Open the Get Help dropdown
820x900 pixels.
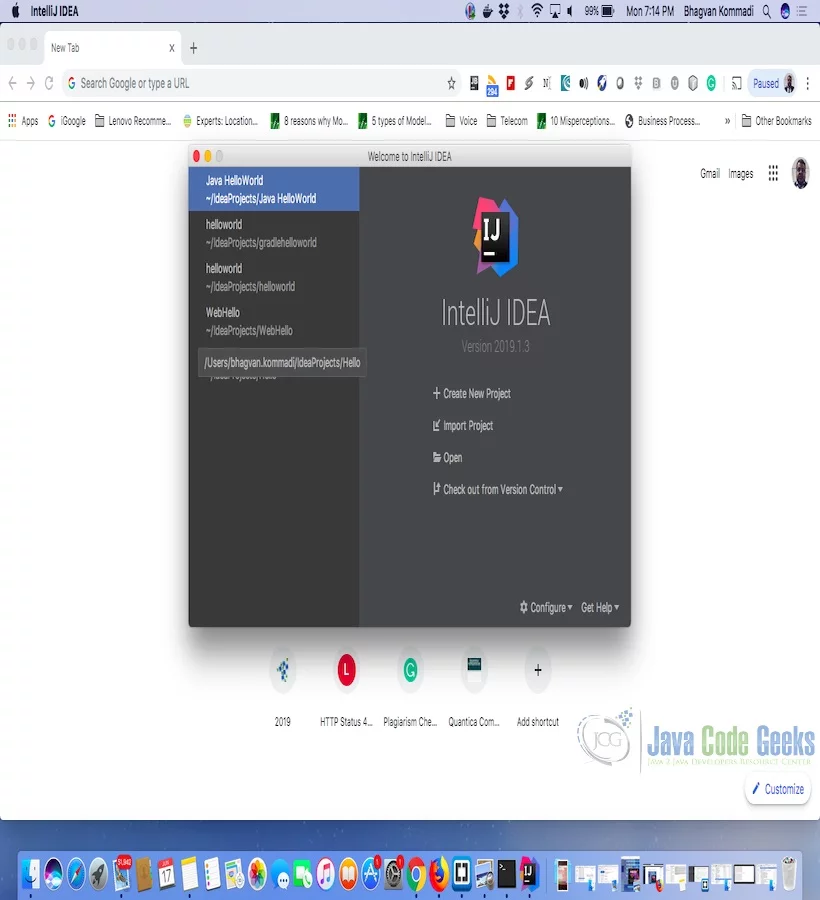click(x=600, y=607)
